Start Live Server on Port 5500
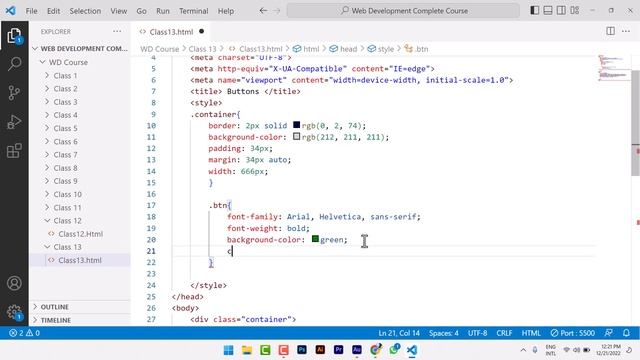Screen dimensions: 640x360 [x=572, y=333]
